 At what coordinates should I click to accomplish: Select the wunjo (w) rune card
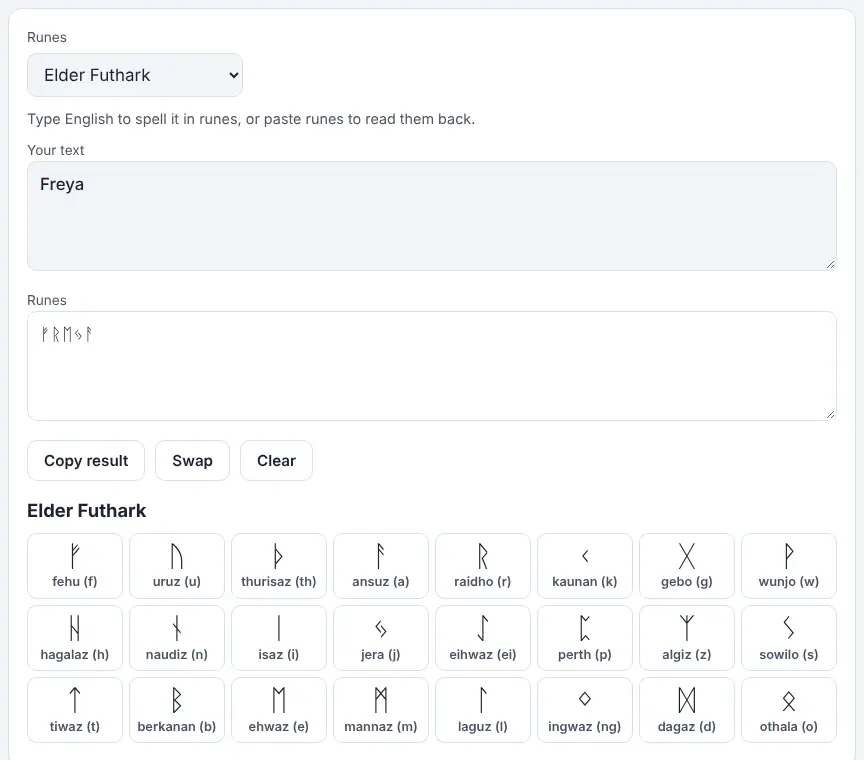coord(789,565)
